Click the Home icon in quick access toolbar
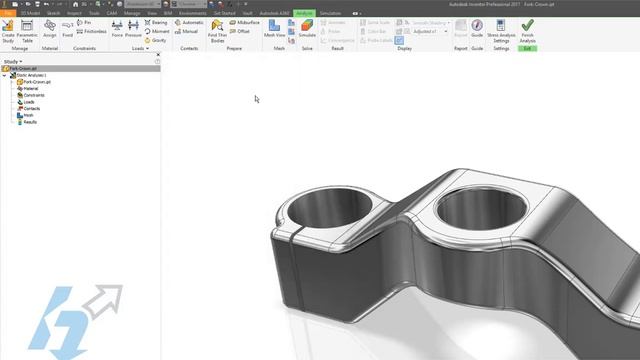The width and height of the screenshot is (640, 360). coord(76,4)
